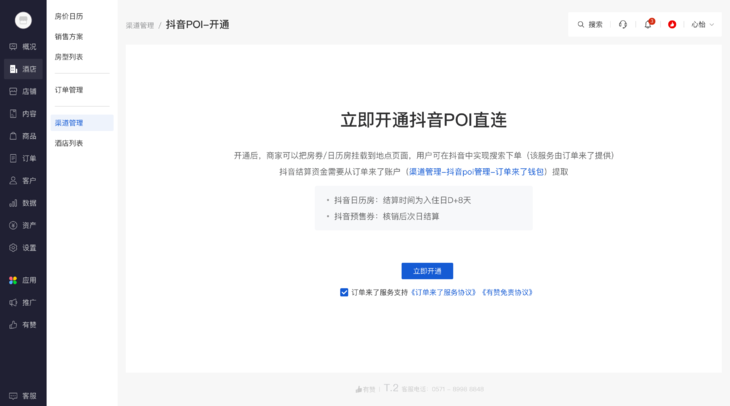Screen dimensions: 730x406
Task: Click the 立即开通抖音POI直连 heading
Action: [424, 120]
